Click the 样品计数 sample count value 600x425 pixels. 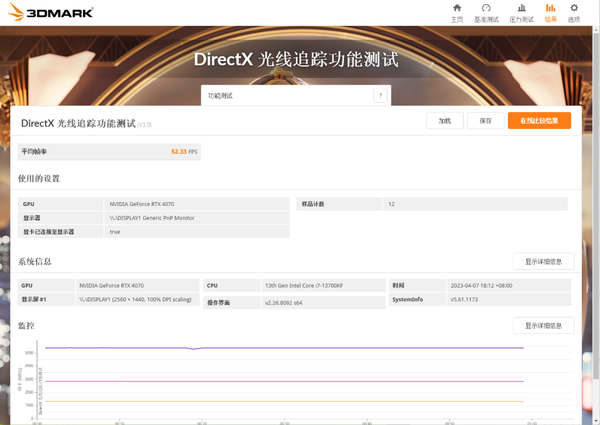click(391, 204)
